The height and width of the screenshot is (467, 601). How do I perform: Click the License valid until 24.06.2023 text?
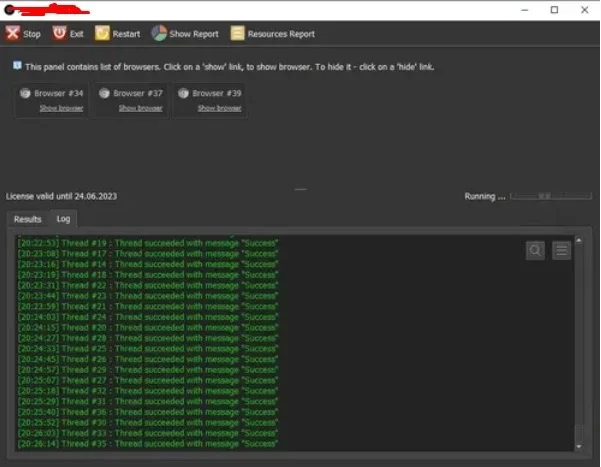point(61,196)
